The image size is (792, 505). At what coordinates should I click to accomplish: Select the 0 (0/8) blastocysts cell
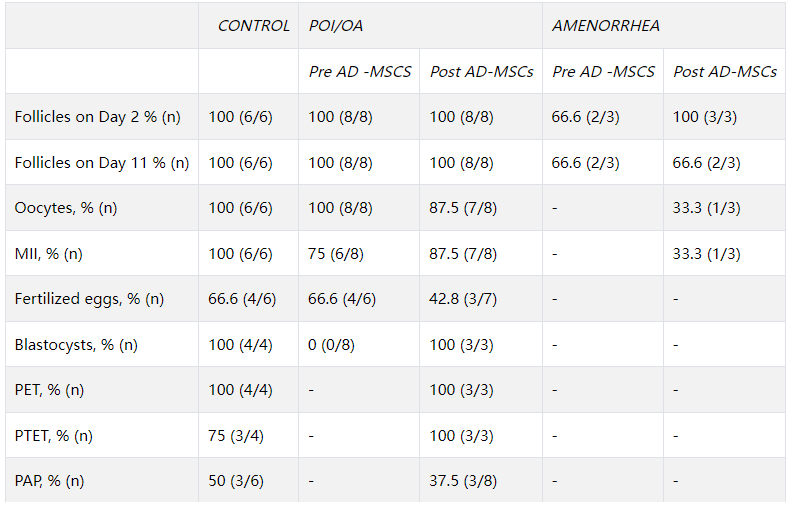tap(335, 345)
